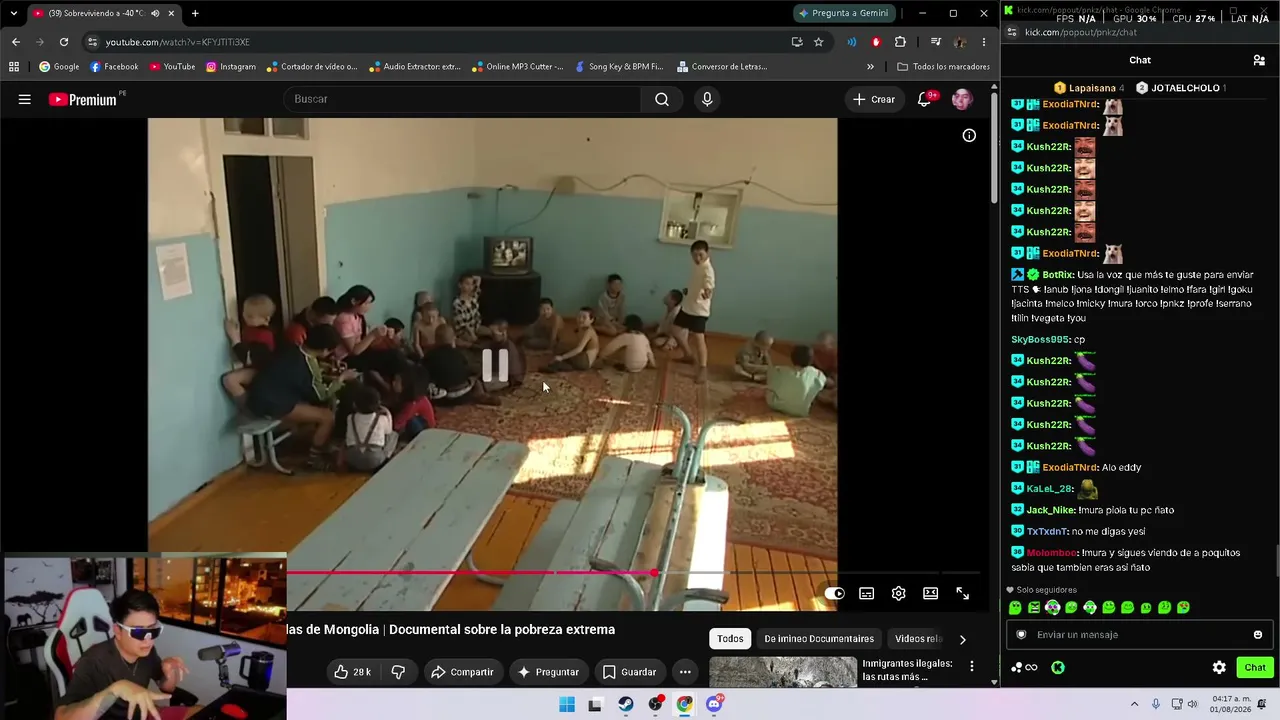This screenshot has height=720, width=1280.
Task: Click the 'Pregunta a Gemini' button
Action: tap(843, 13)
